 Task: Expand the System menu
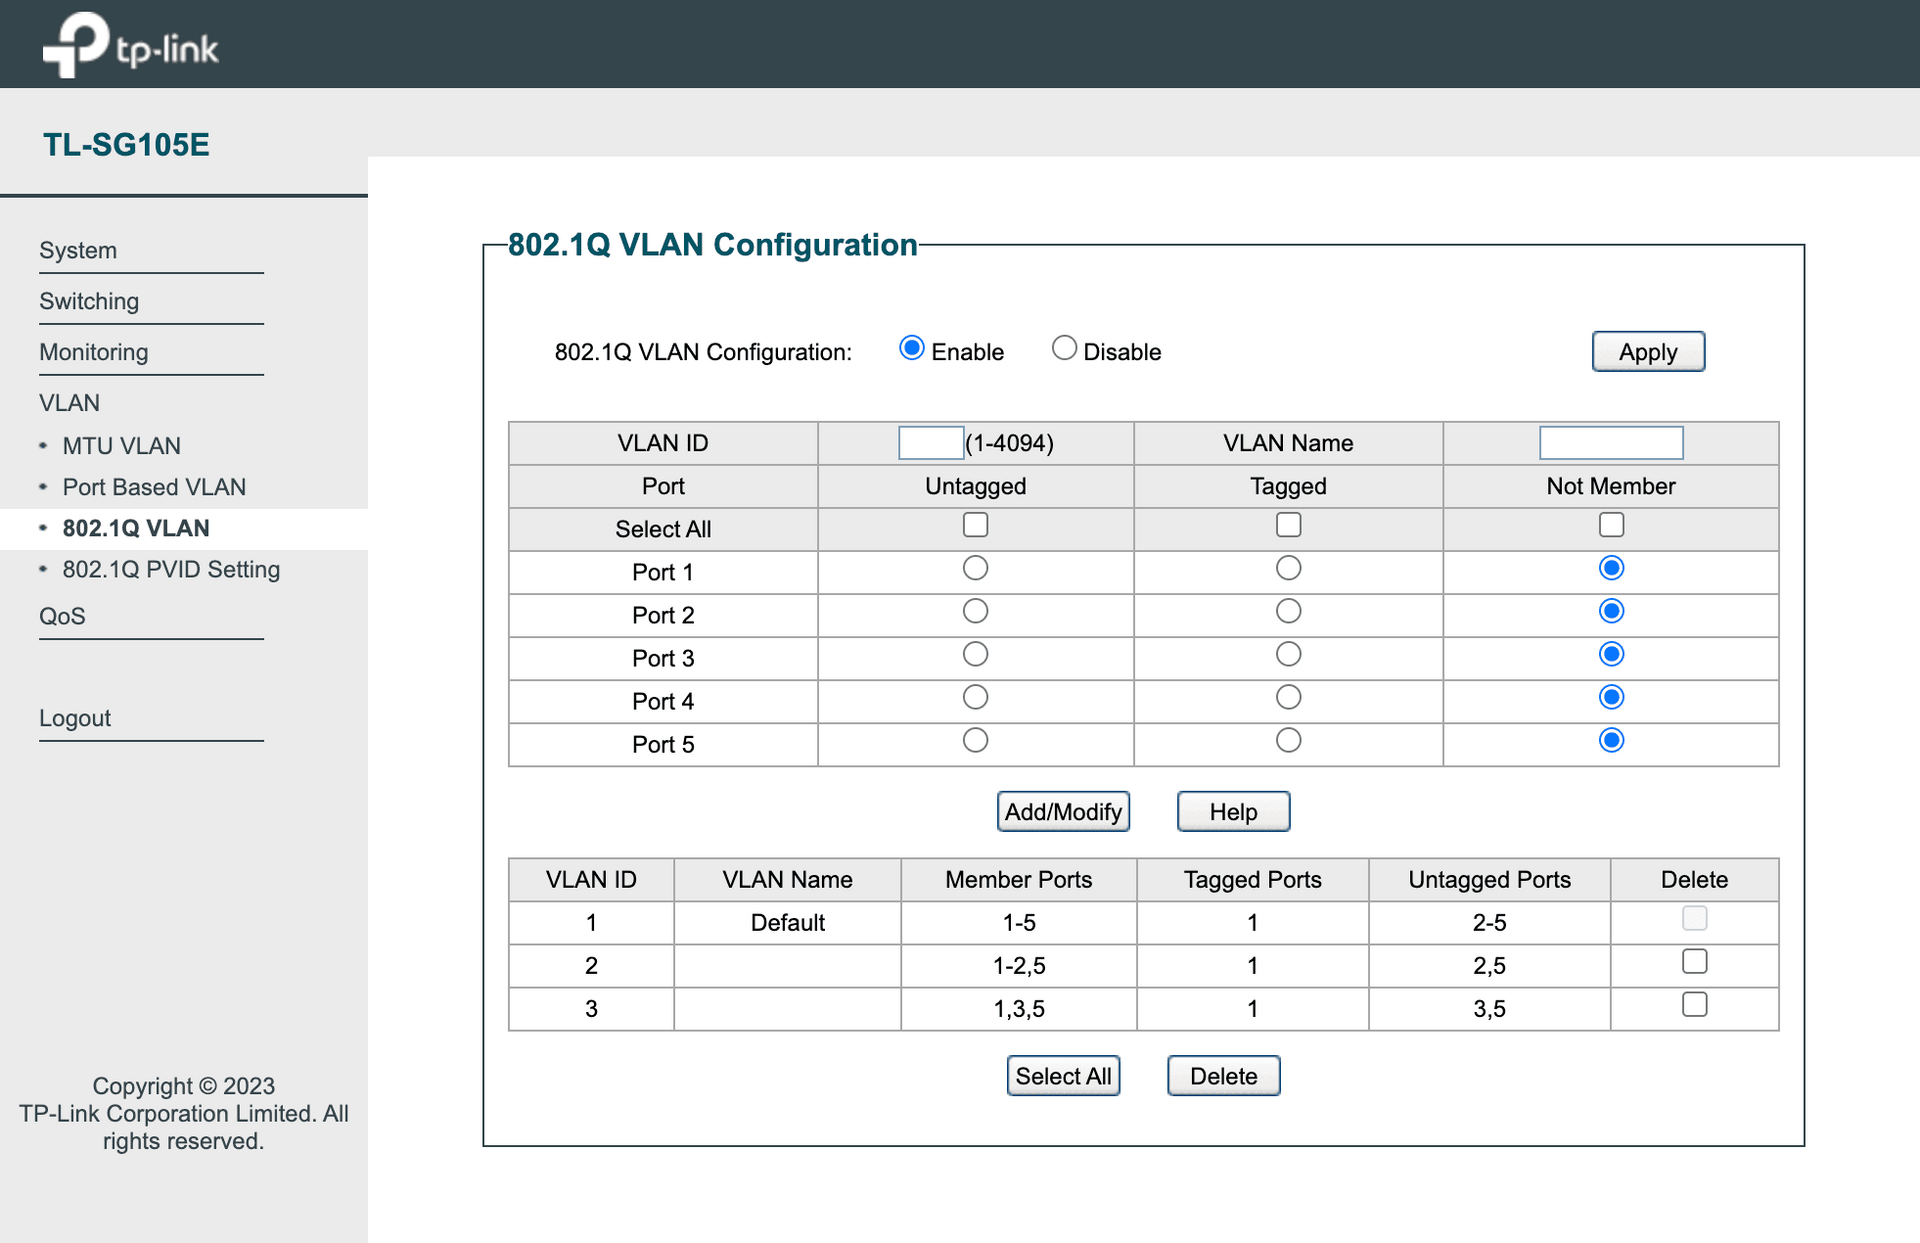[78, 250]
